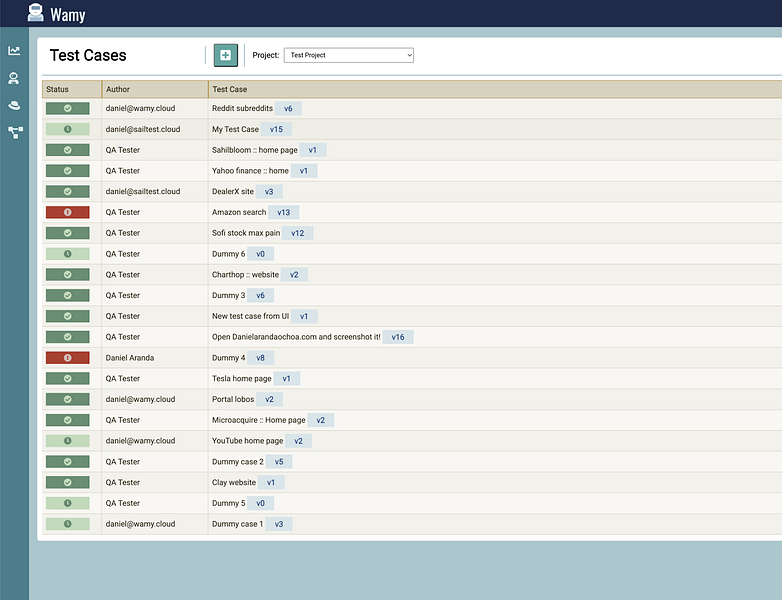This screenshot has height=600, width=782.
Task: Click pending status icon for Dummy 5
Action: coord(68,503)
